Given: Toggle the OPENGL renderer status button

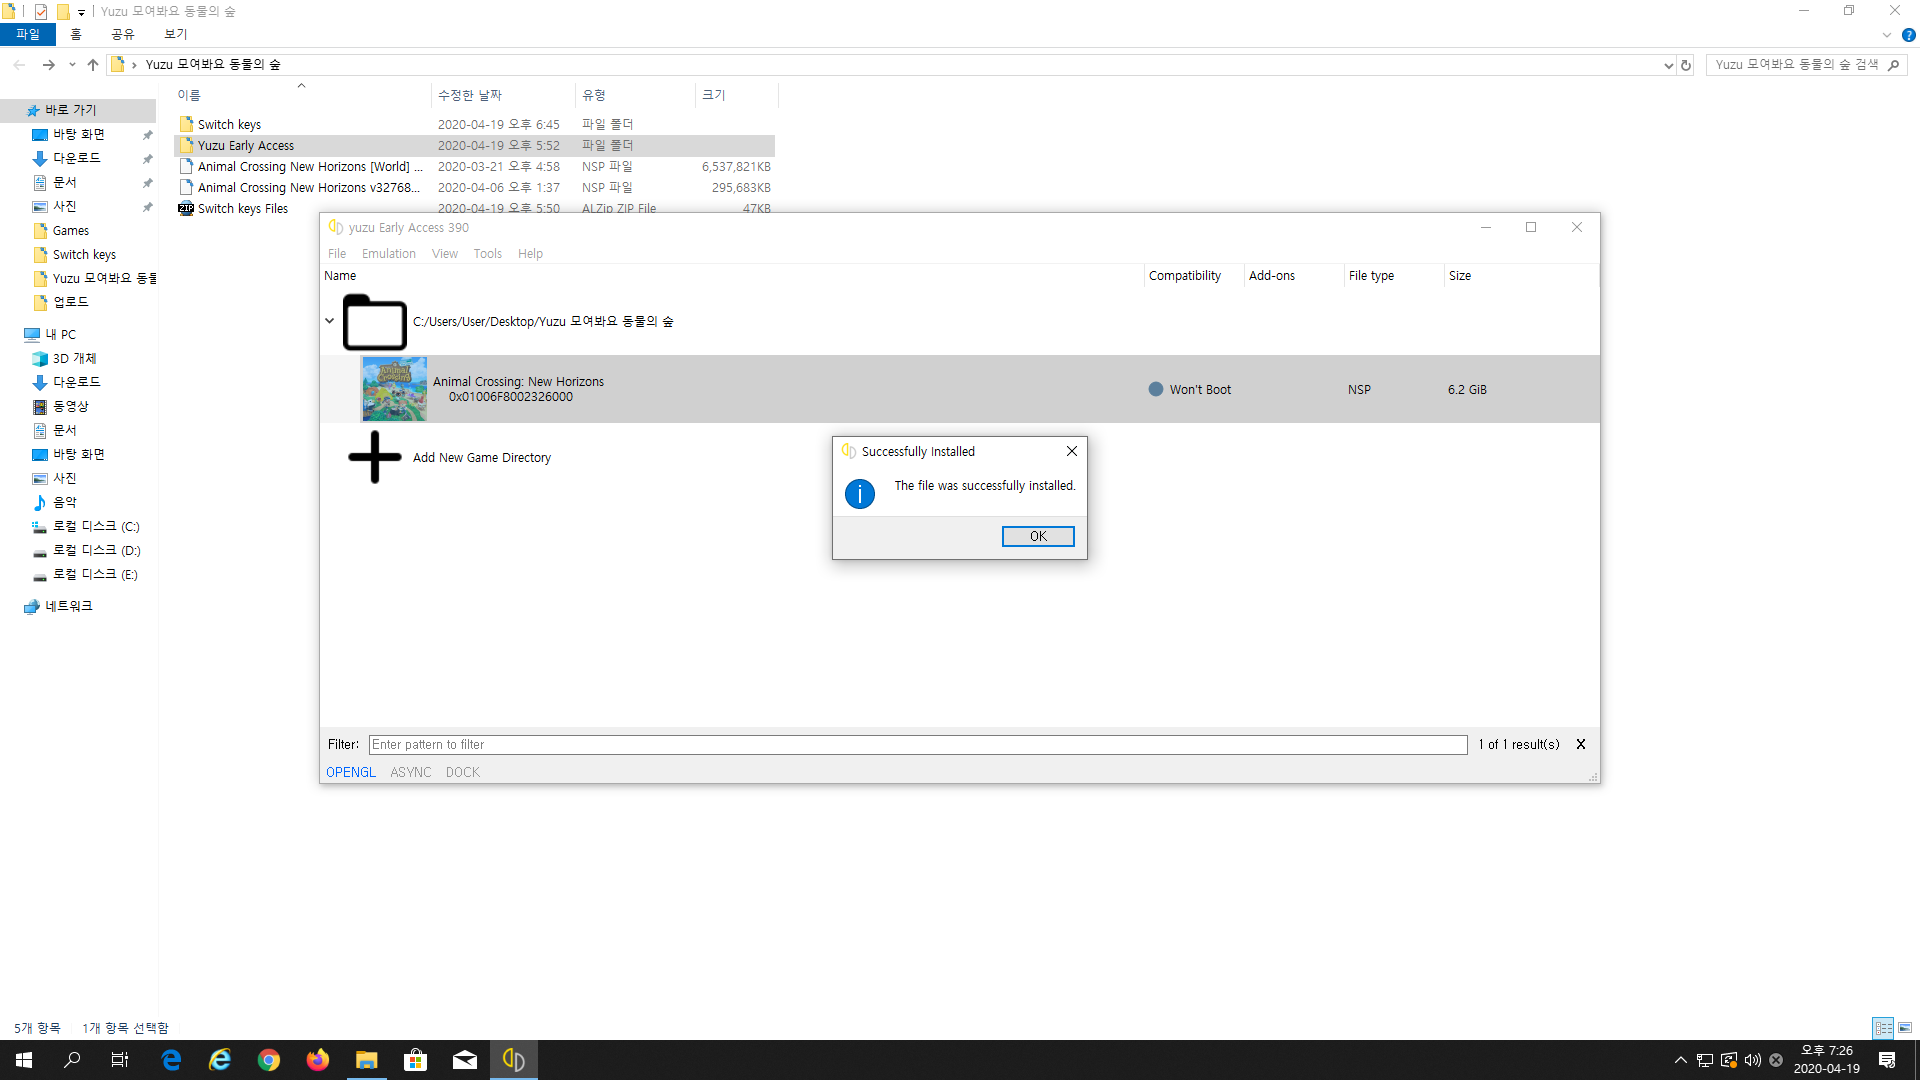Looking at the screenshot, I should [350, 772].
